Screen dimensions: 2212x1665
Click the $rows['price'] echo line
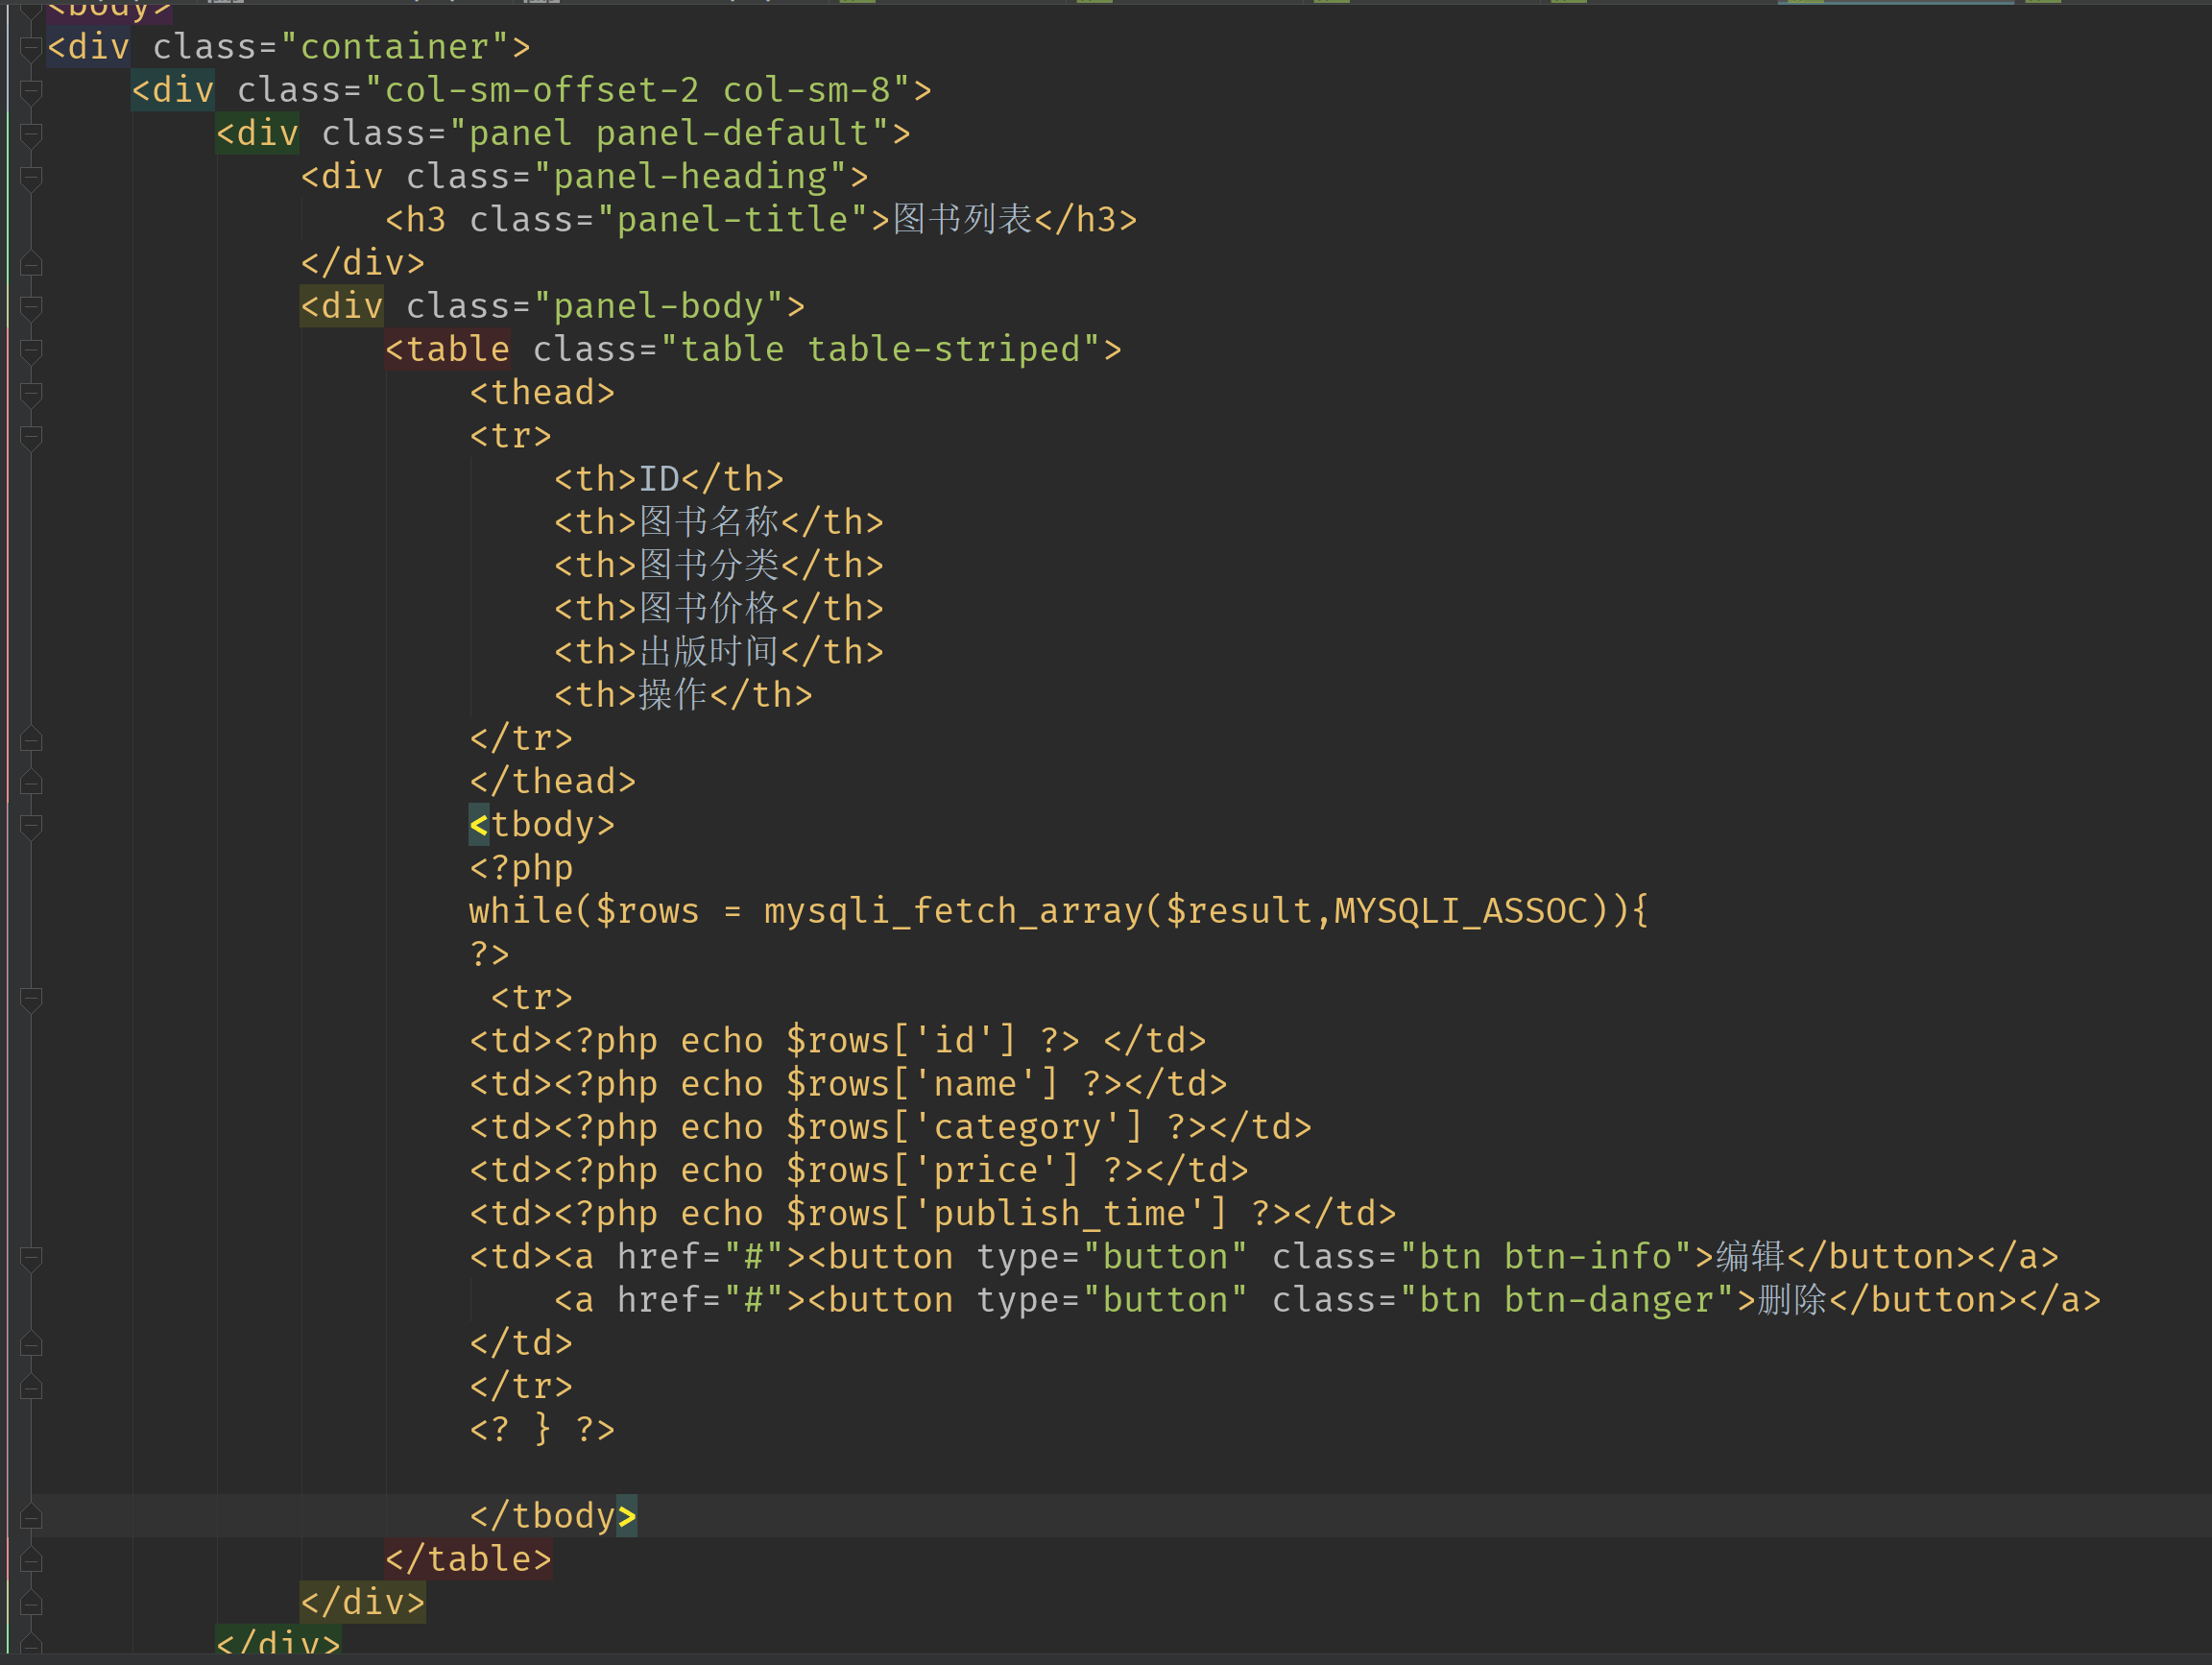pyautogui.click(x=859, y=1170)
